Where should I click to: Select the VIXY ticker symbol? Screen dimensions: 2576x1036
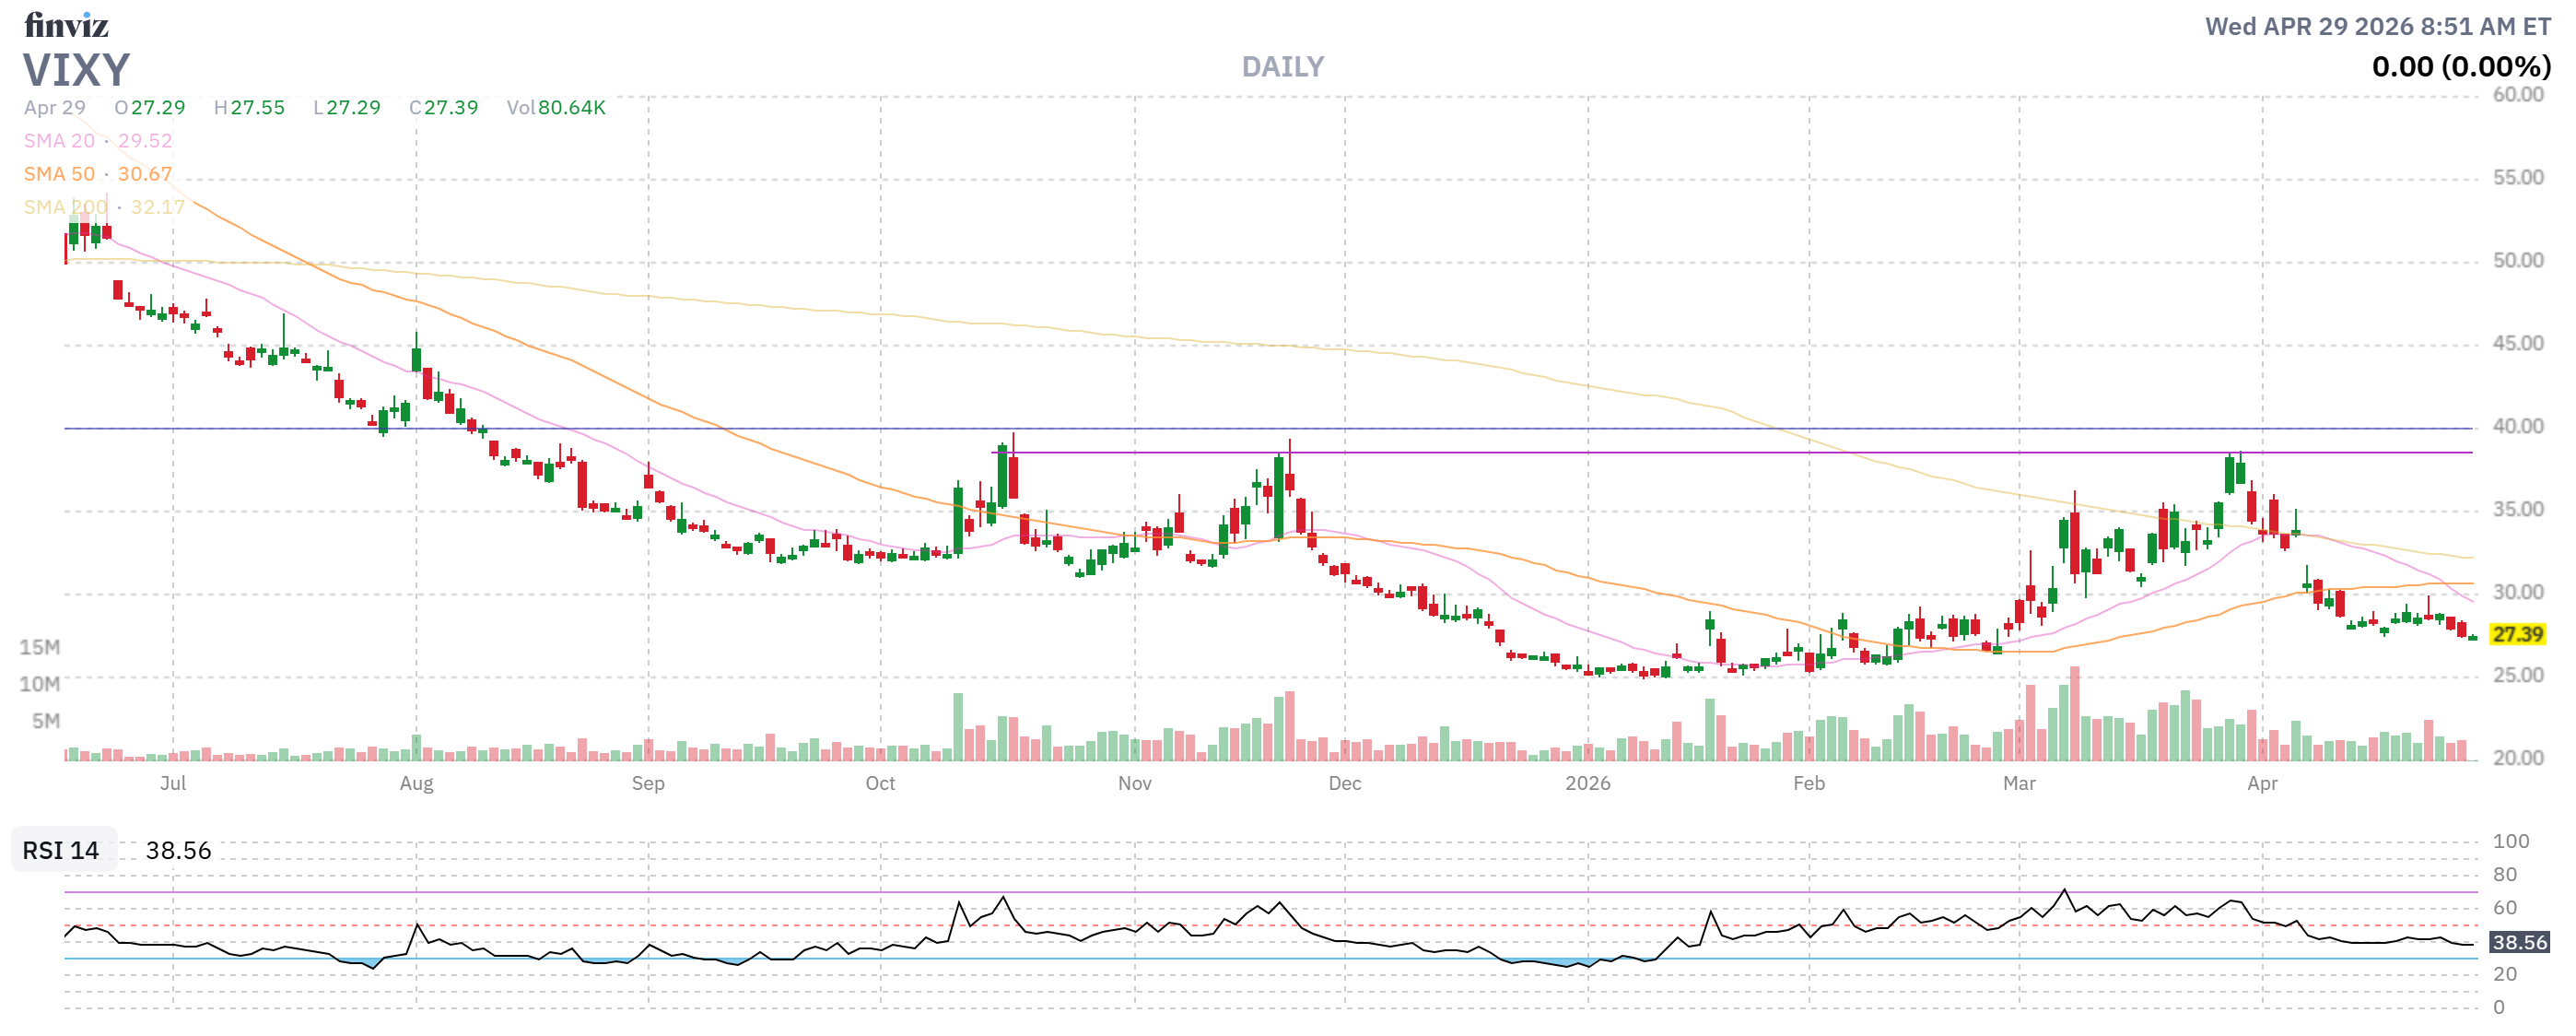pos(76,70)
